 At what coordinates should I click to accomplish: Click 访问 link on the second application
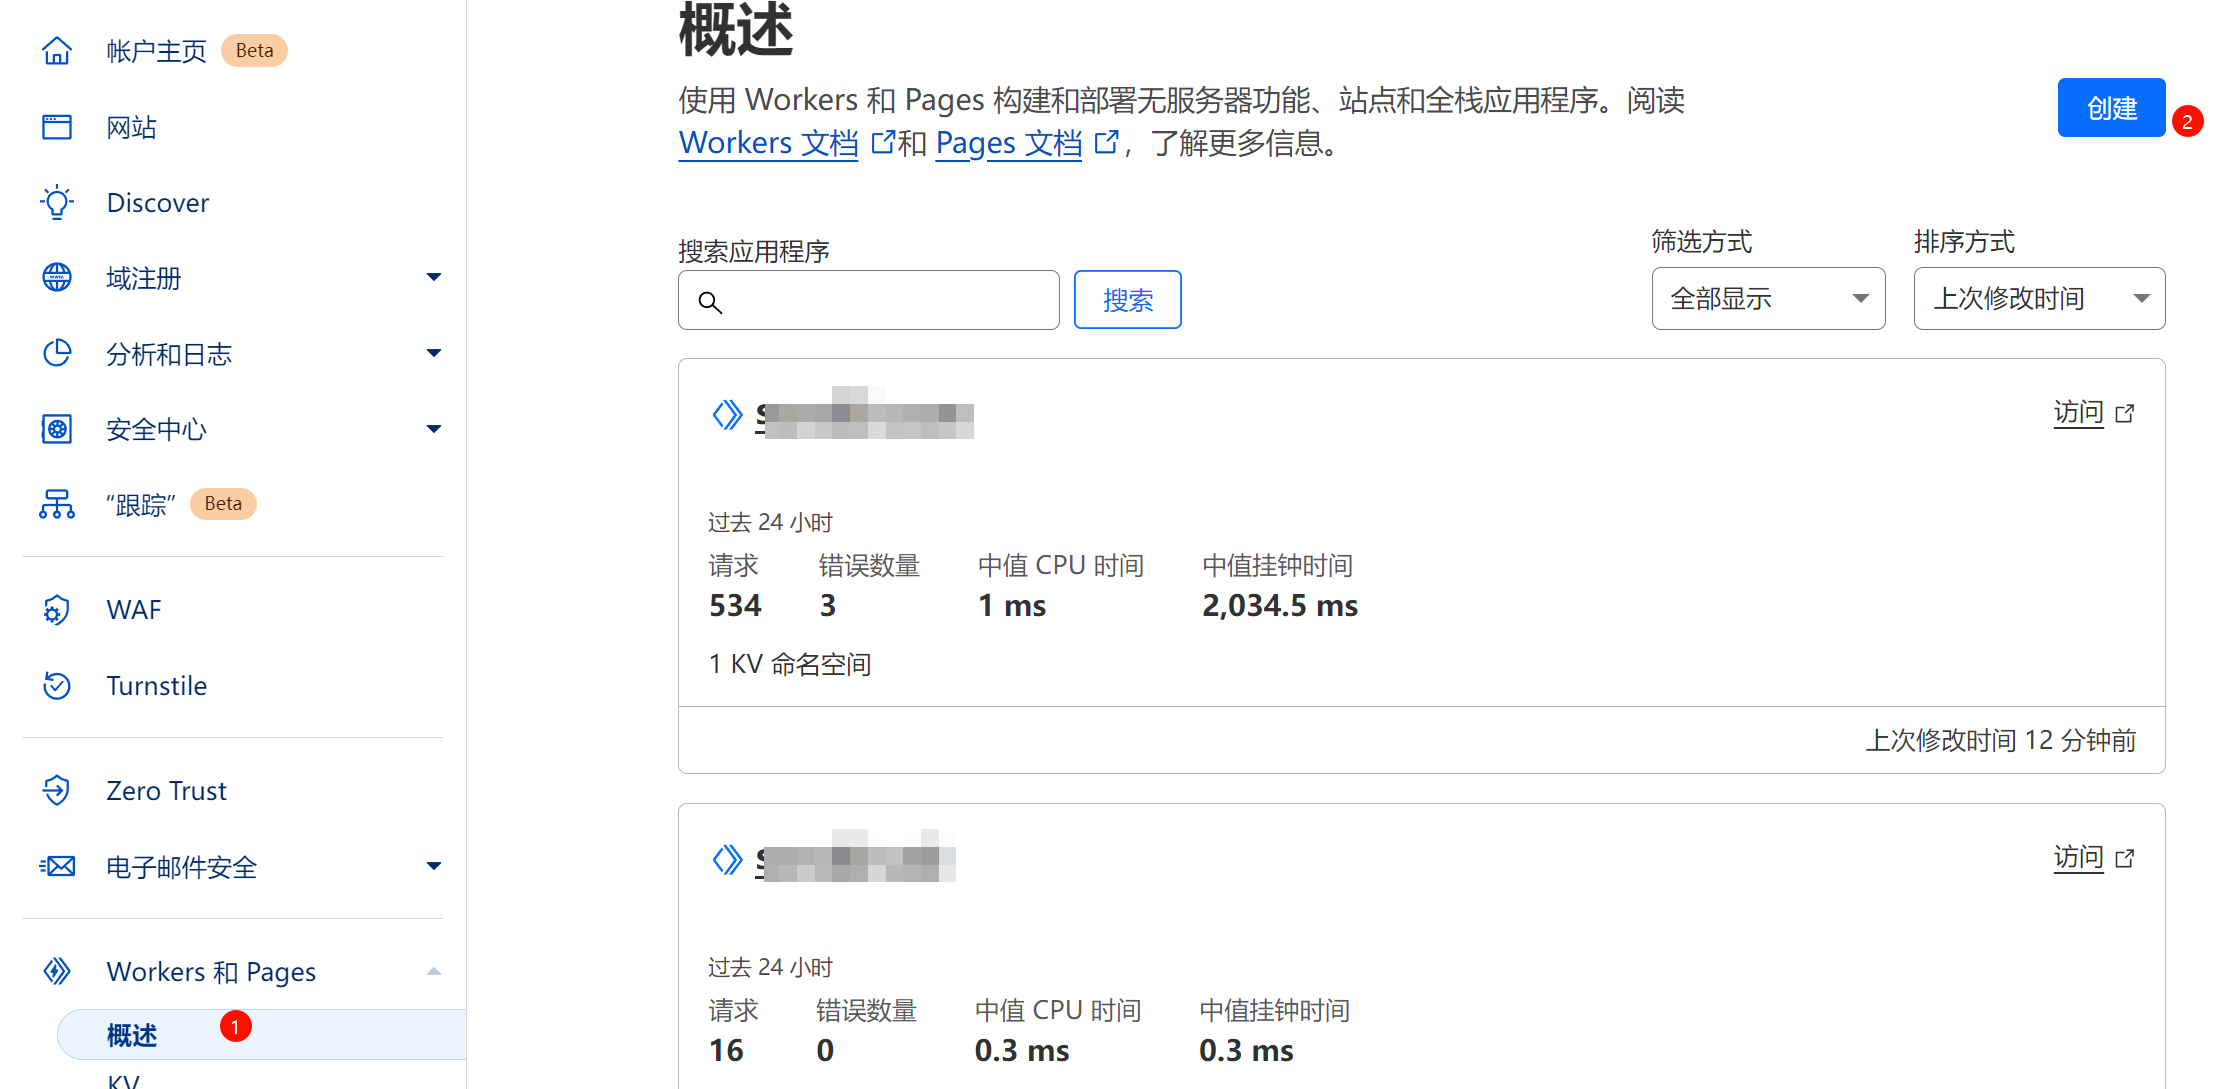2079,857
